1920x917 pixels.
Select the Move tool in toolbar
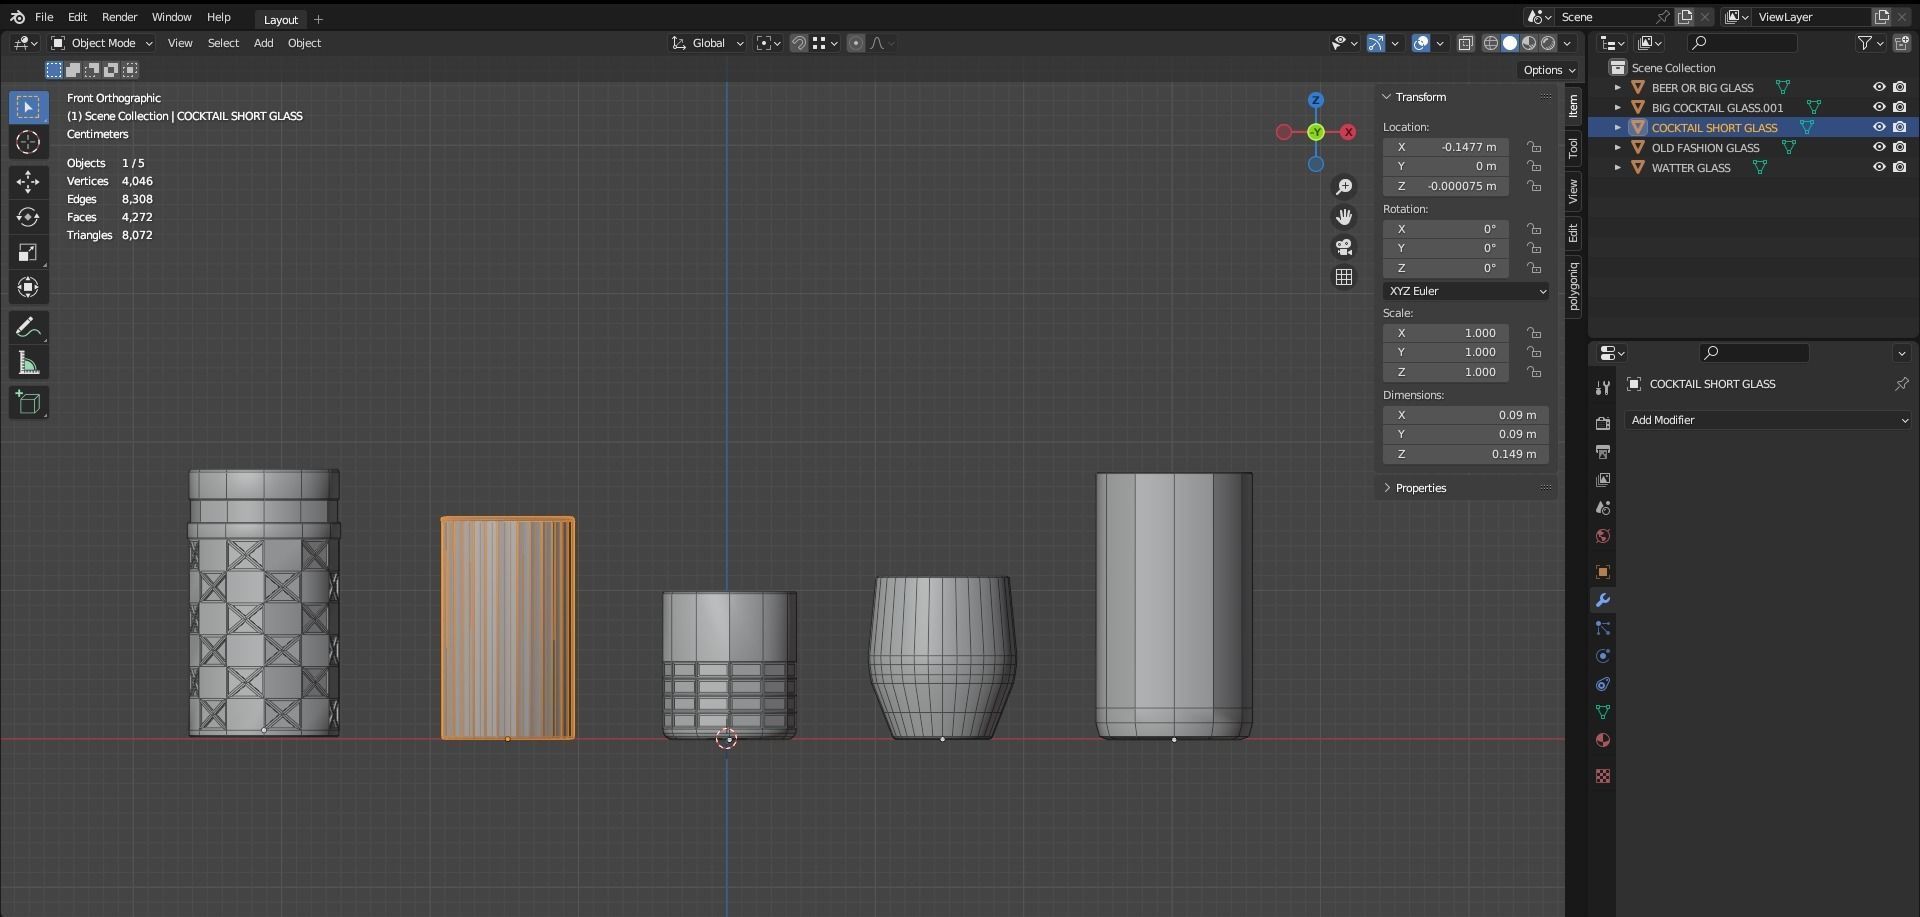point(28,181)
